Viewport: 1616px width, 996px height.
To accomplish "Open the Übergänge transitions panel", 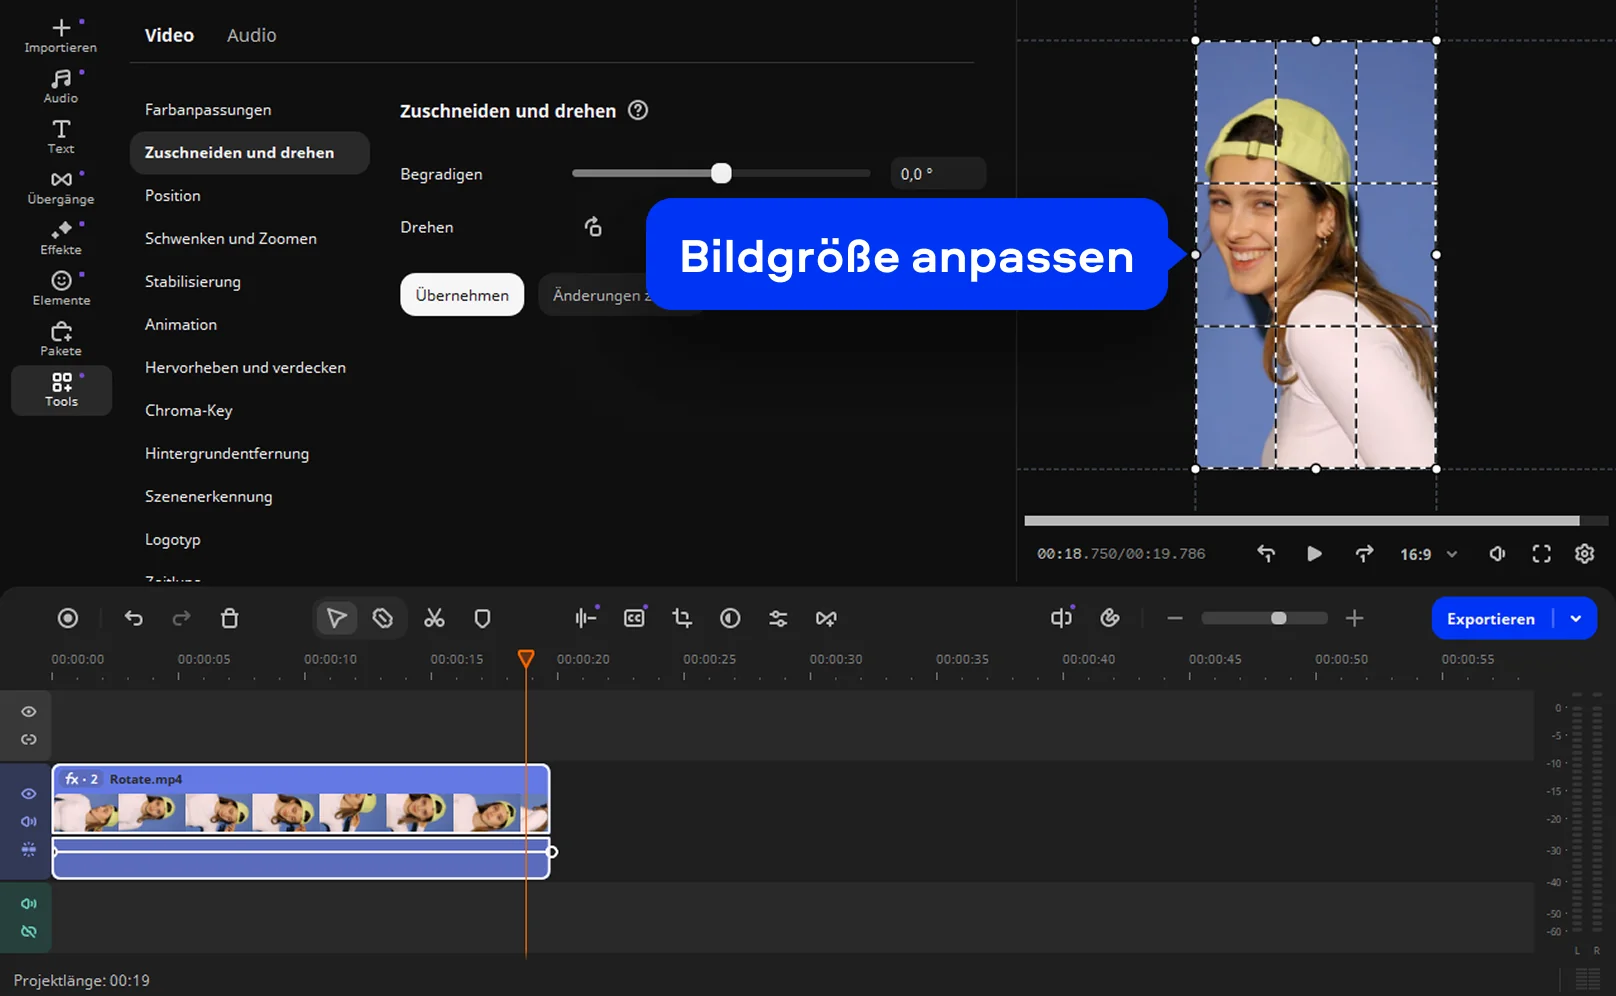I will click(x=61, y=187).
